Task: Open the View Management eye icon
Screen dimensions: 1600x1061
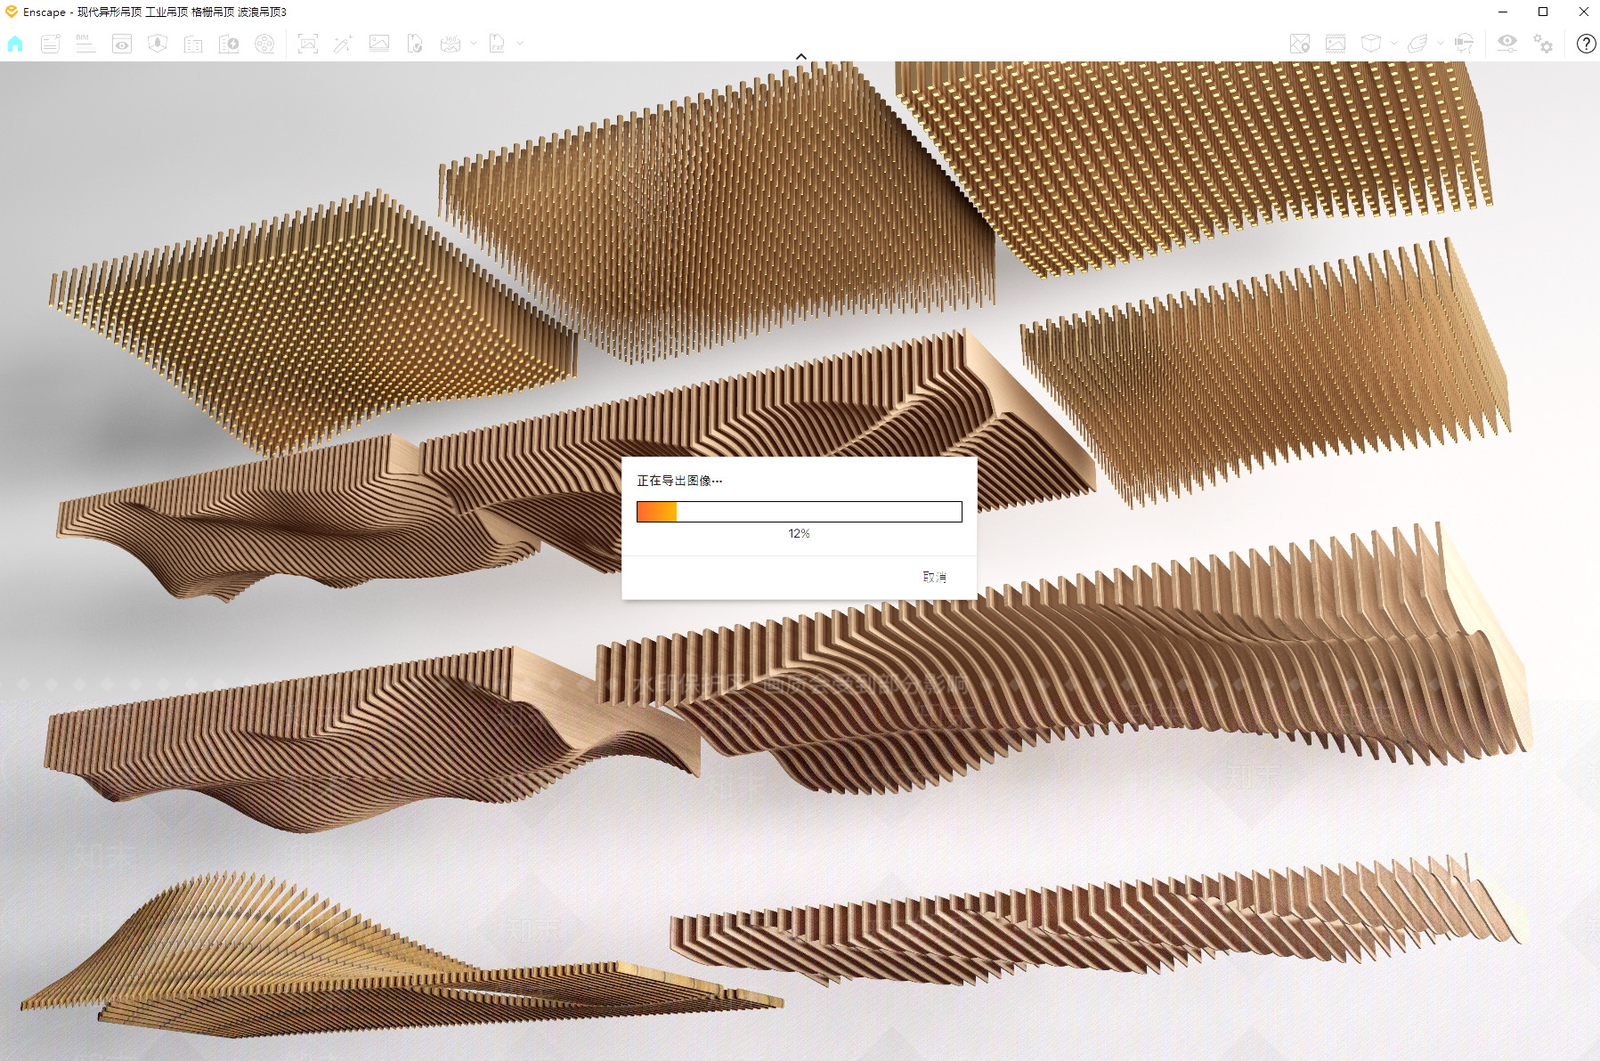Action: tap(122, 44)
